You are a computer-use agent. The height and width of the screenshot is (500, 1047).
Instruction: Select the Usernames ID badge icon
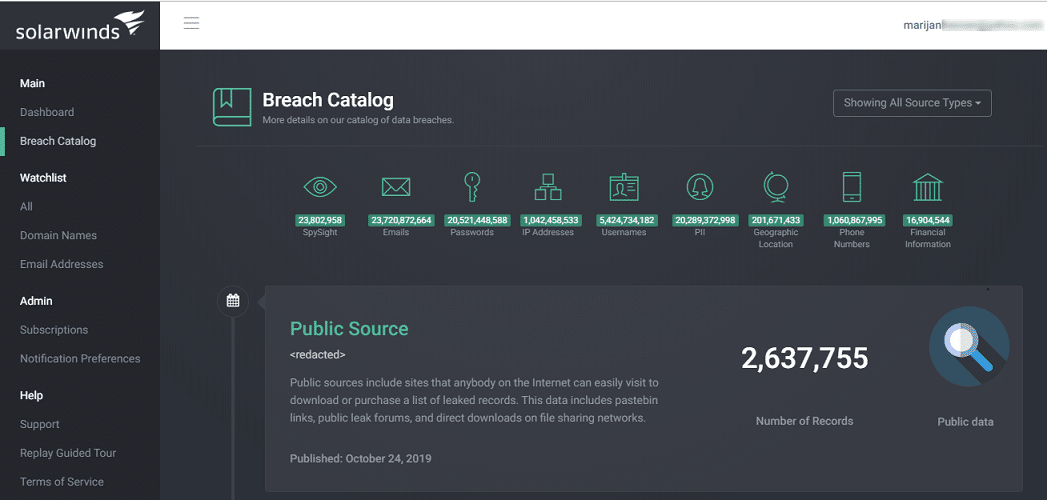624,188
